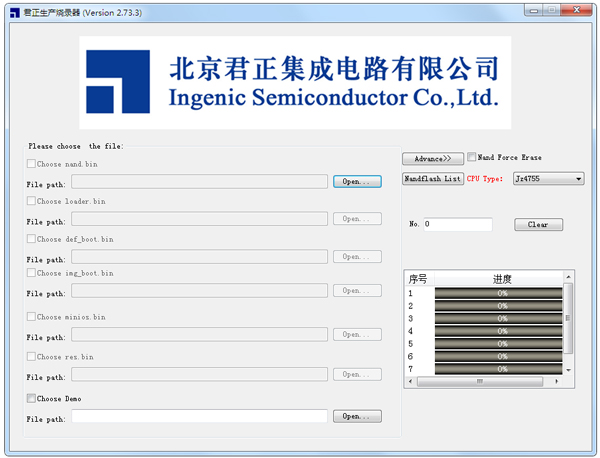Viewport: 600px width, 458px height.
Task: Select progress bar of row 6
Action: (x=499, y=357)
